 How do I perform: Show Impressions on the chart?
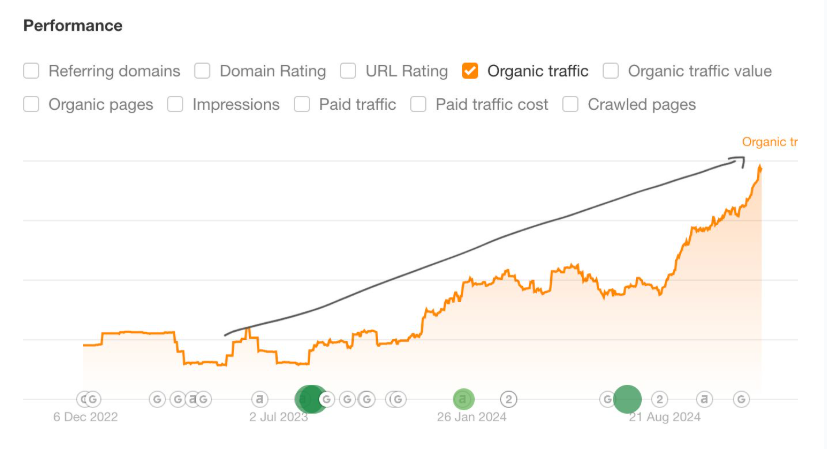pos(175,104)
